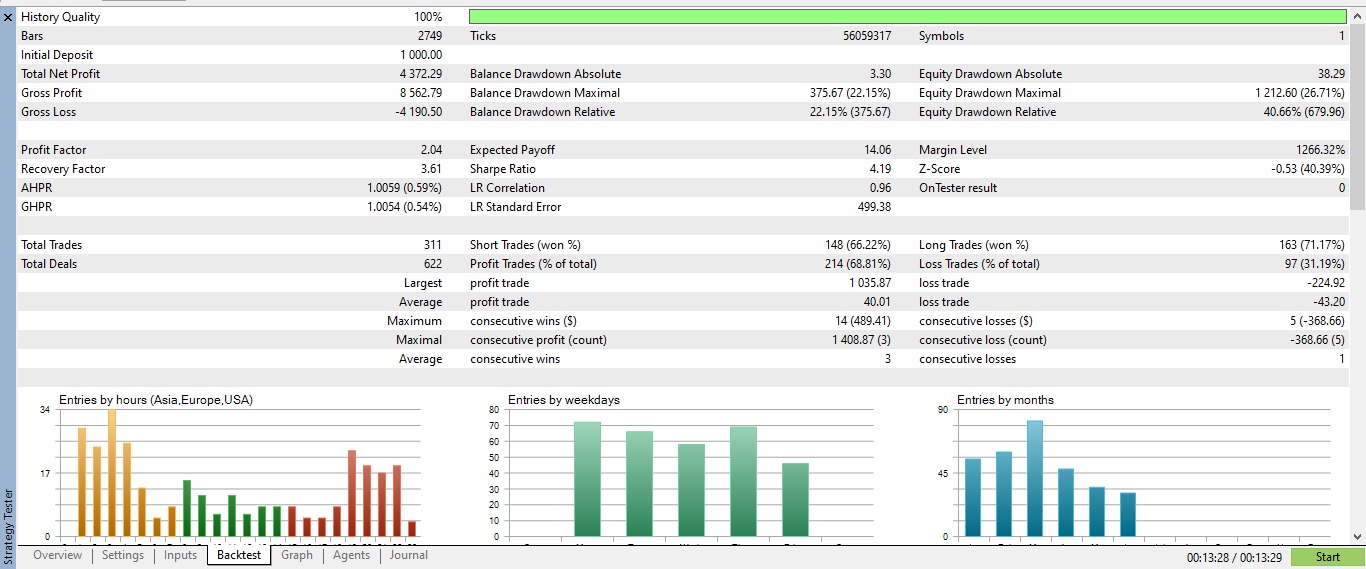Click the Profit Factor value 2.04
The height and width of the screenshot is (569, 1366).
(432, 150)
